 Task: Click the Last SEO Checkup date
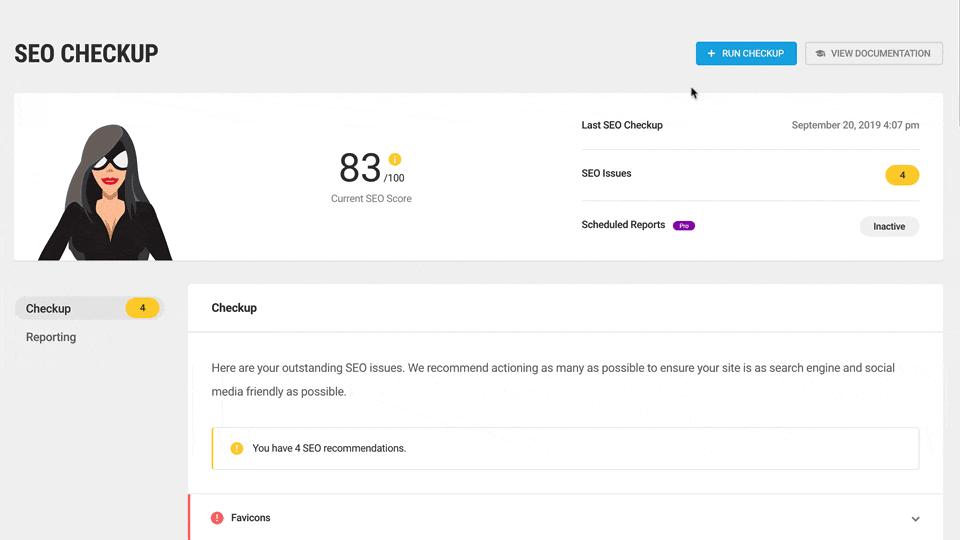point(855,125)
